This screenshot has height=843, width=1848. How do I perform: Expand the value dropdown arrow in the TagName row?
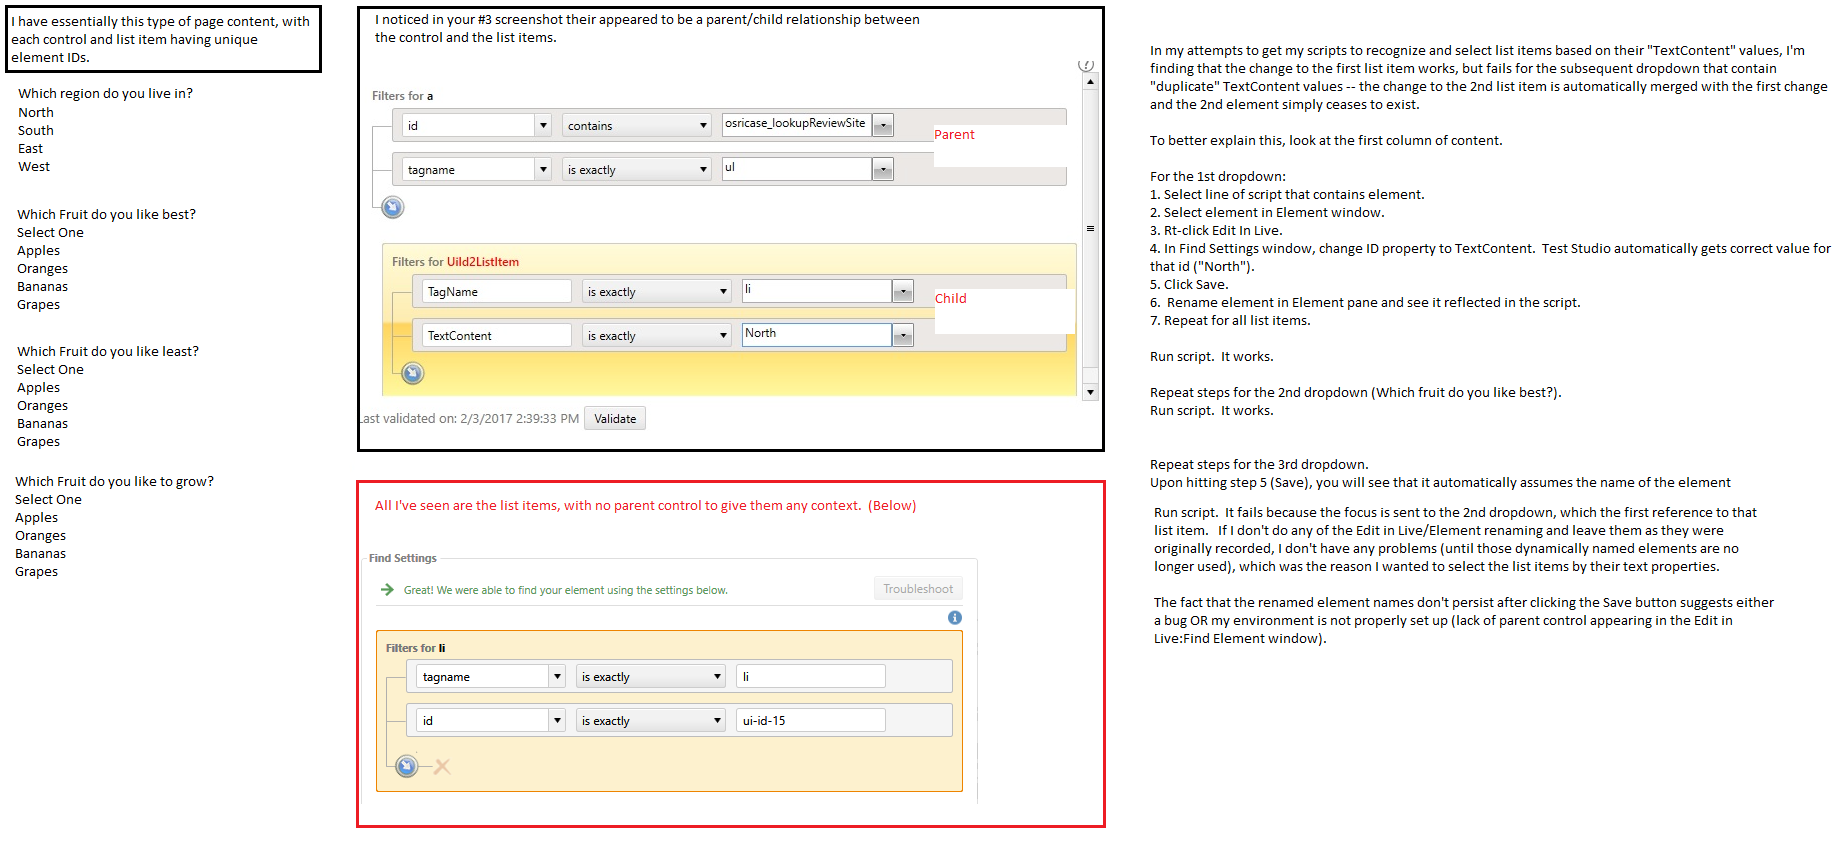[x=903, y=291]
